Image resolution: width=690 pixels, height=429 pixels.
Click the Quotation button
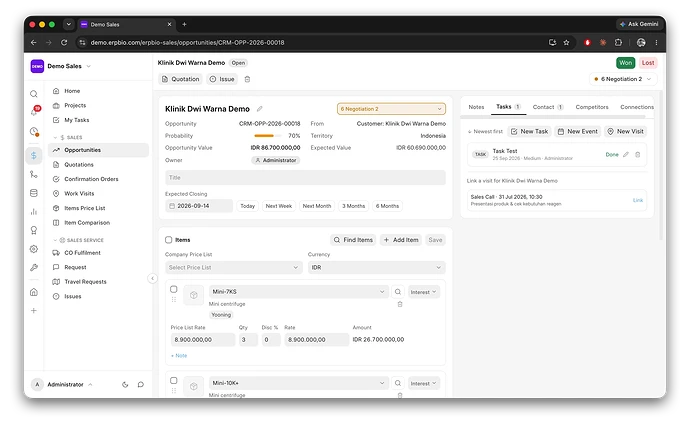click(180, 79)
